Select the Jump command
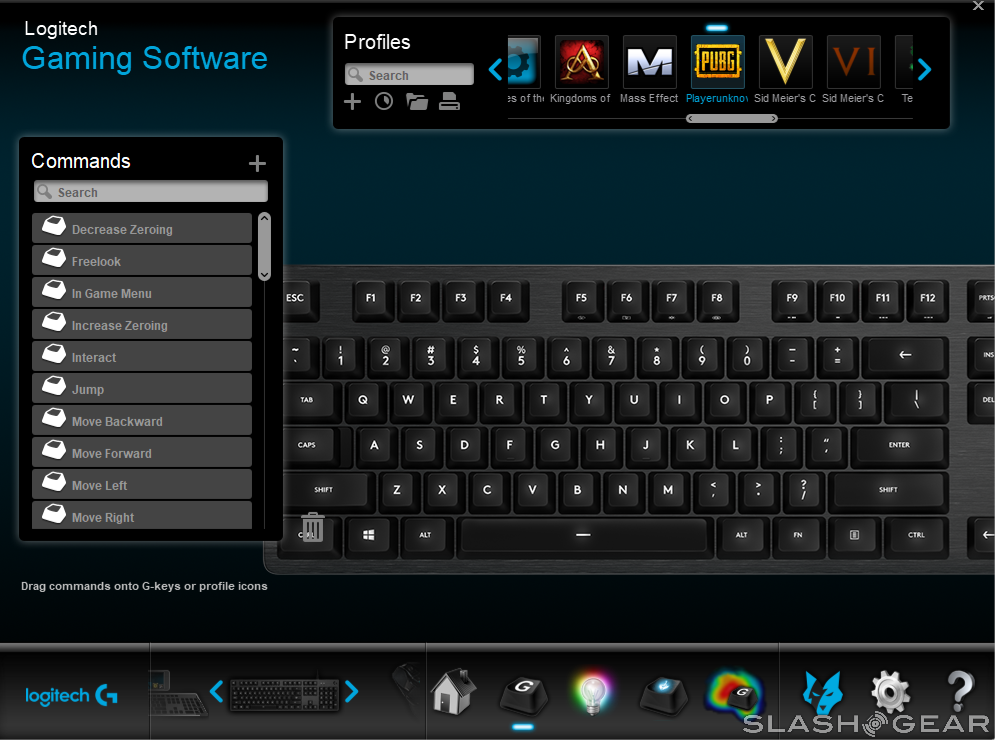Viewport: 995px width, 740px height. coord(142,388)
